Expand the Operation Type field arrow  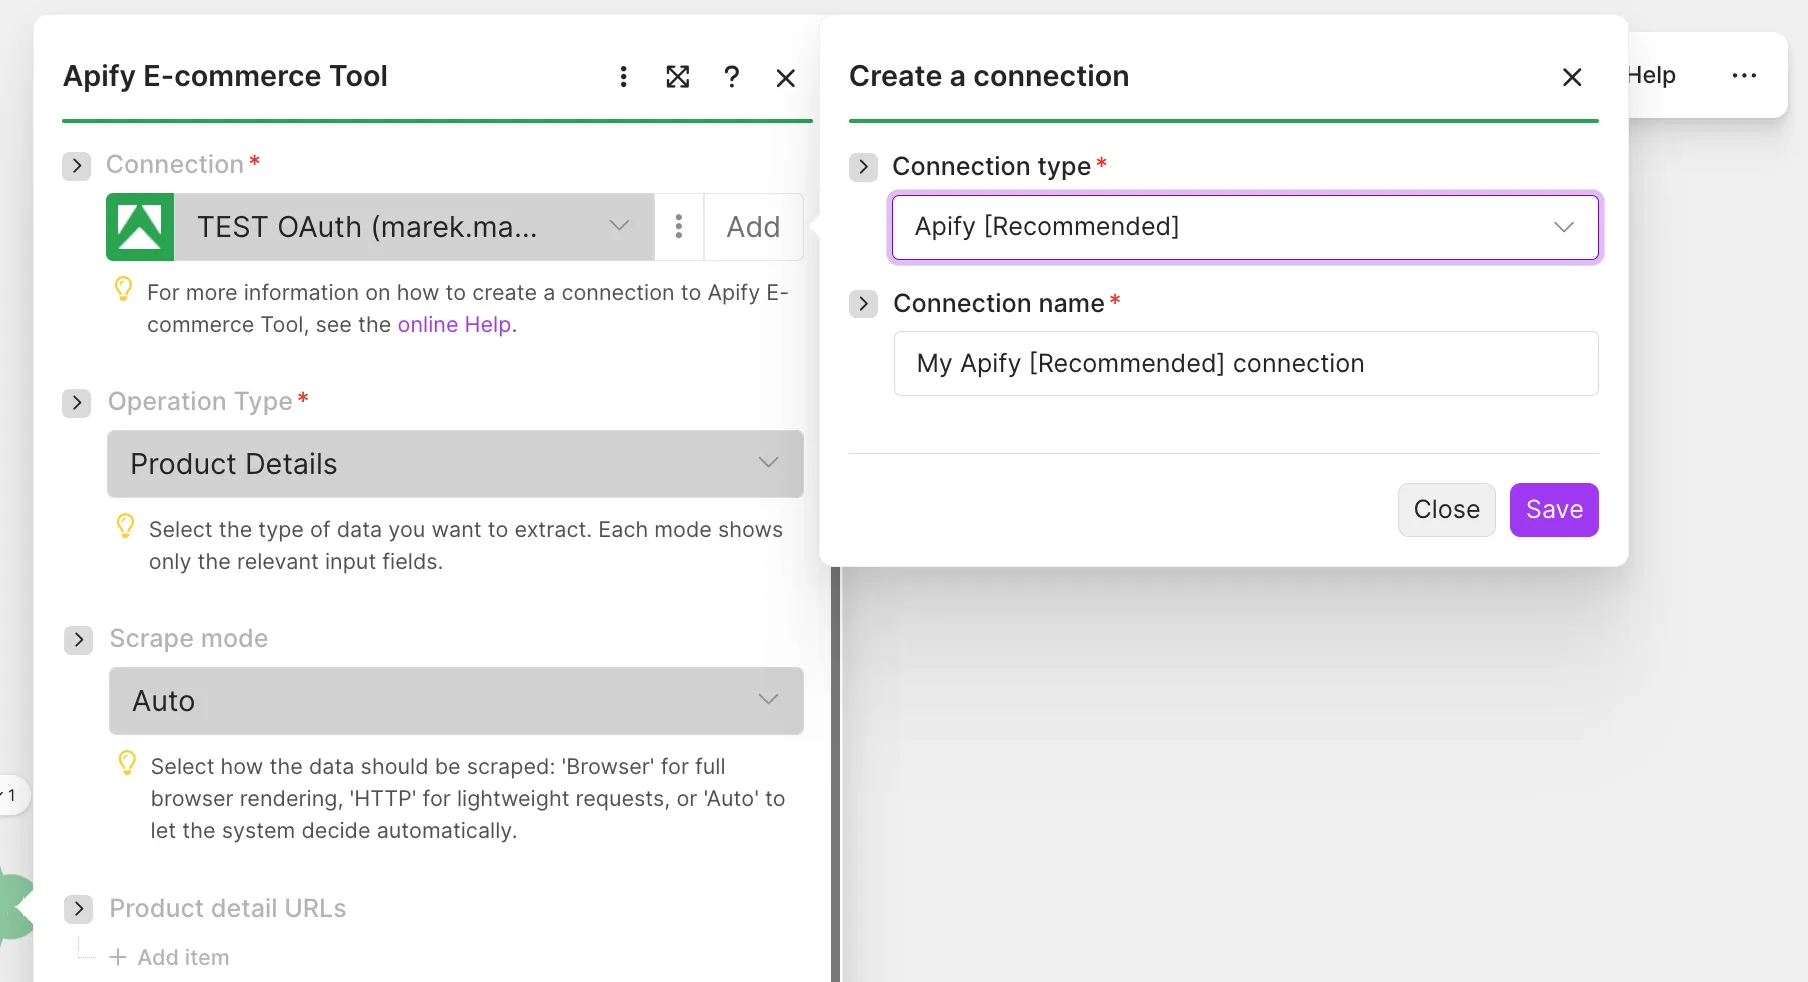(77, 403)
